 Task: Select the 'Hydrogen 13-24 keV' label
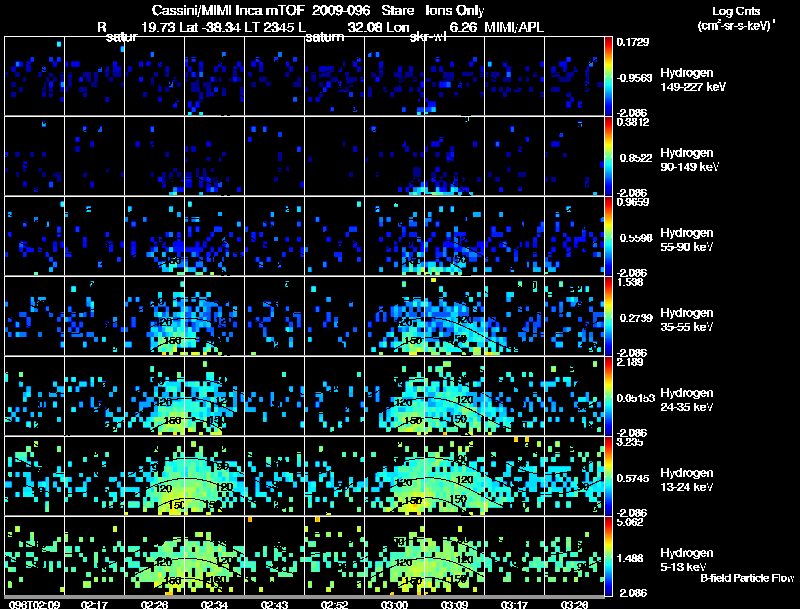pos(687,480)
